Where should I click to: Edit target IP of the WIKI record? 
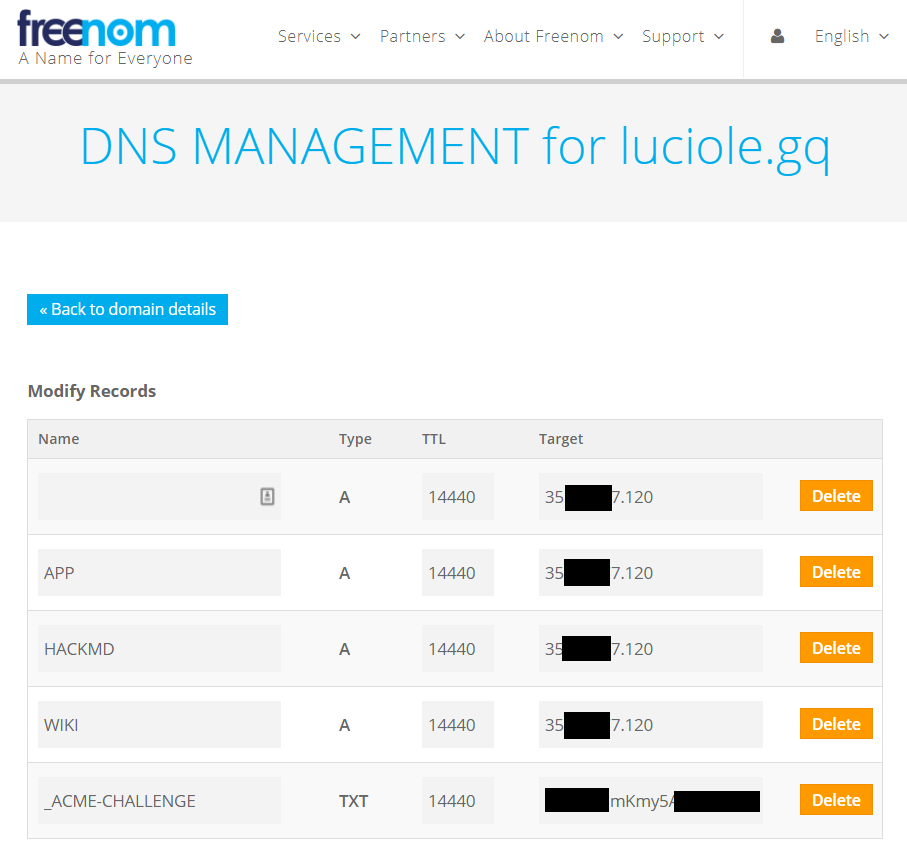(651, 725)
